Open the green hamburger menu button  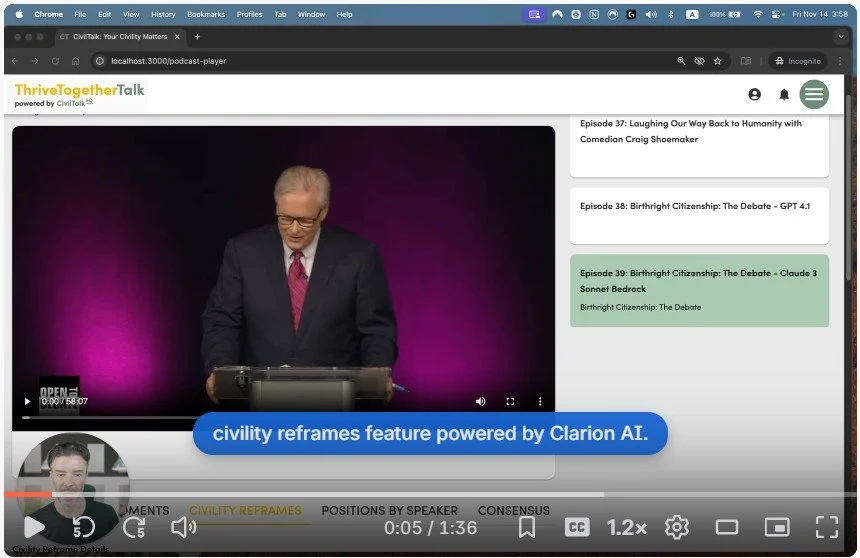click(814, 94)
